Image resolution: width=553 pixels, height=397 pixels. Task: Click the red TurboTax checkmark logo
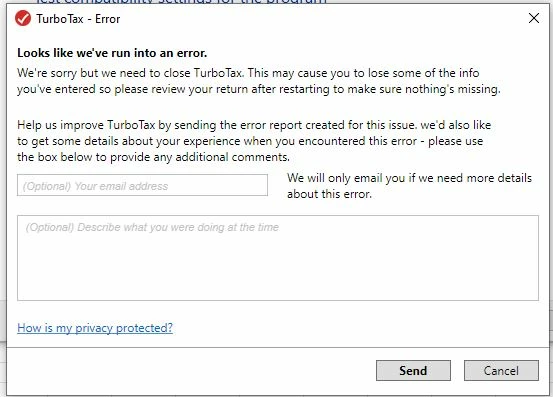23,19
